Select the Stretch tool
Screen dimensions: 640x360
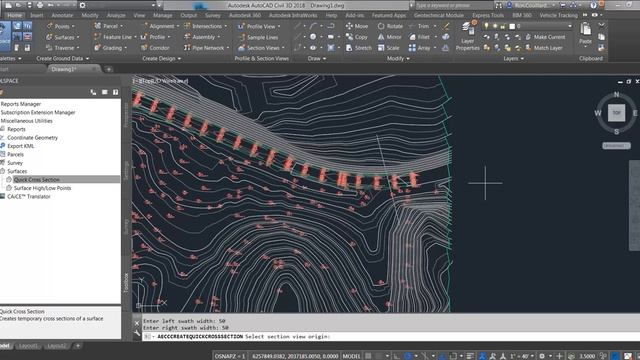click(358, 48)
